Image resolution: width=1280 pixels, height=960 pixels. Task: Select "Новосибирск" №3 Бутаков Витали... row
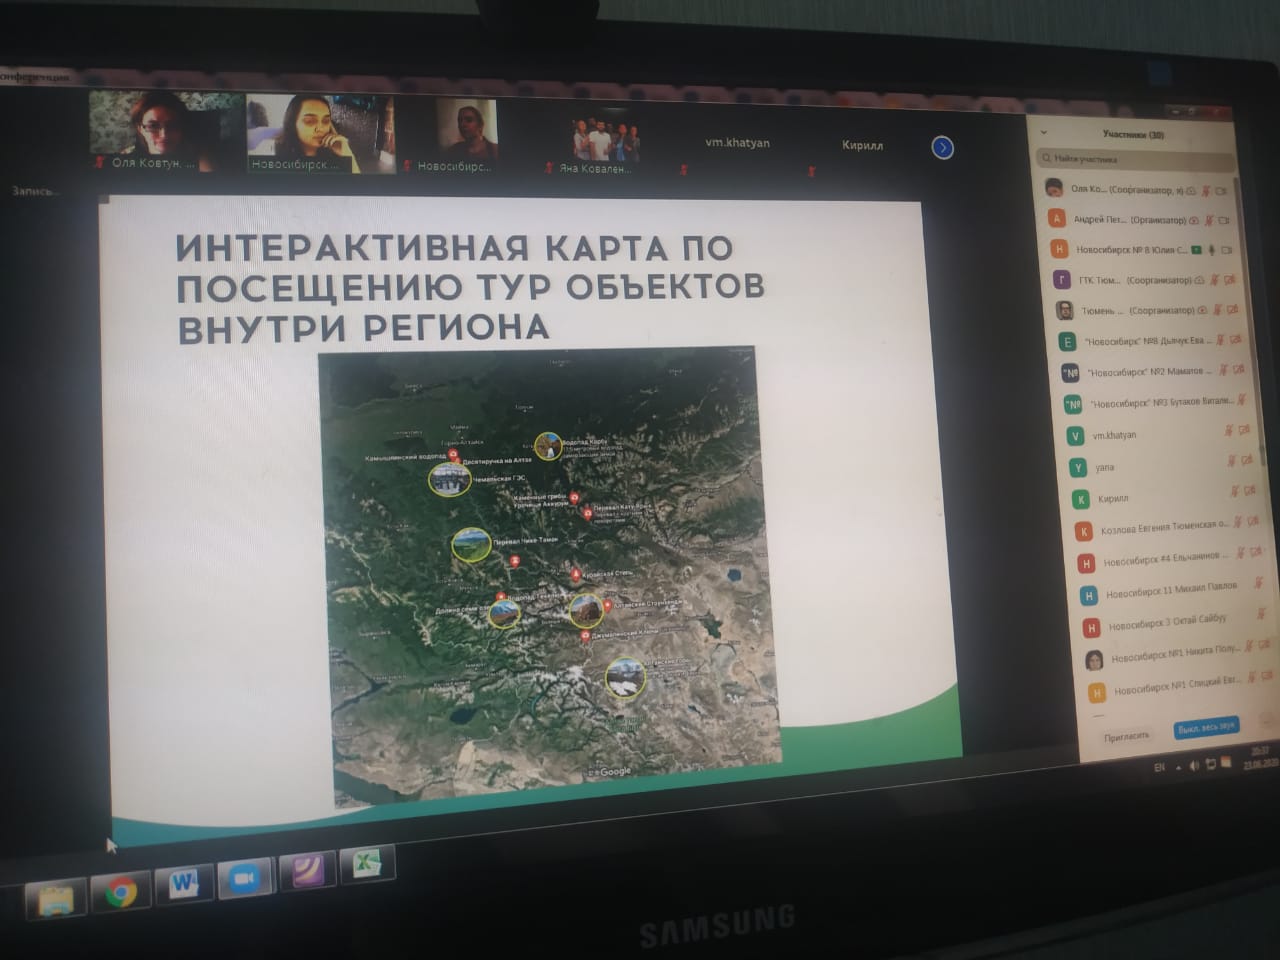point(1155,403)
